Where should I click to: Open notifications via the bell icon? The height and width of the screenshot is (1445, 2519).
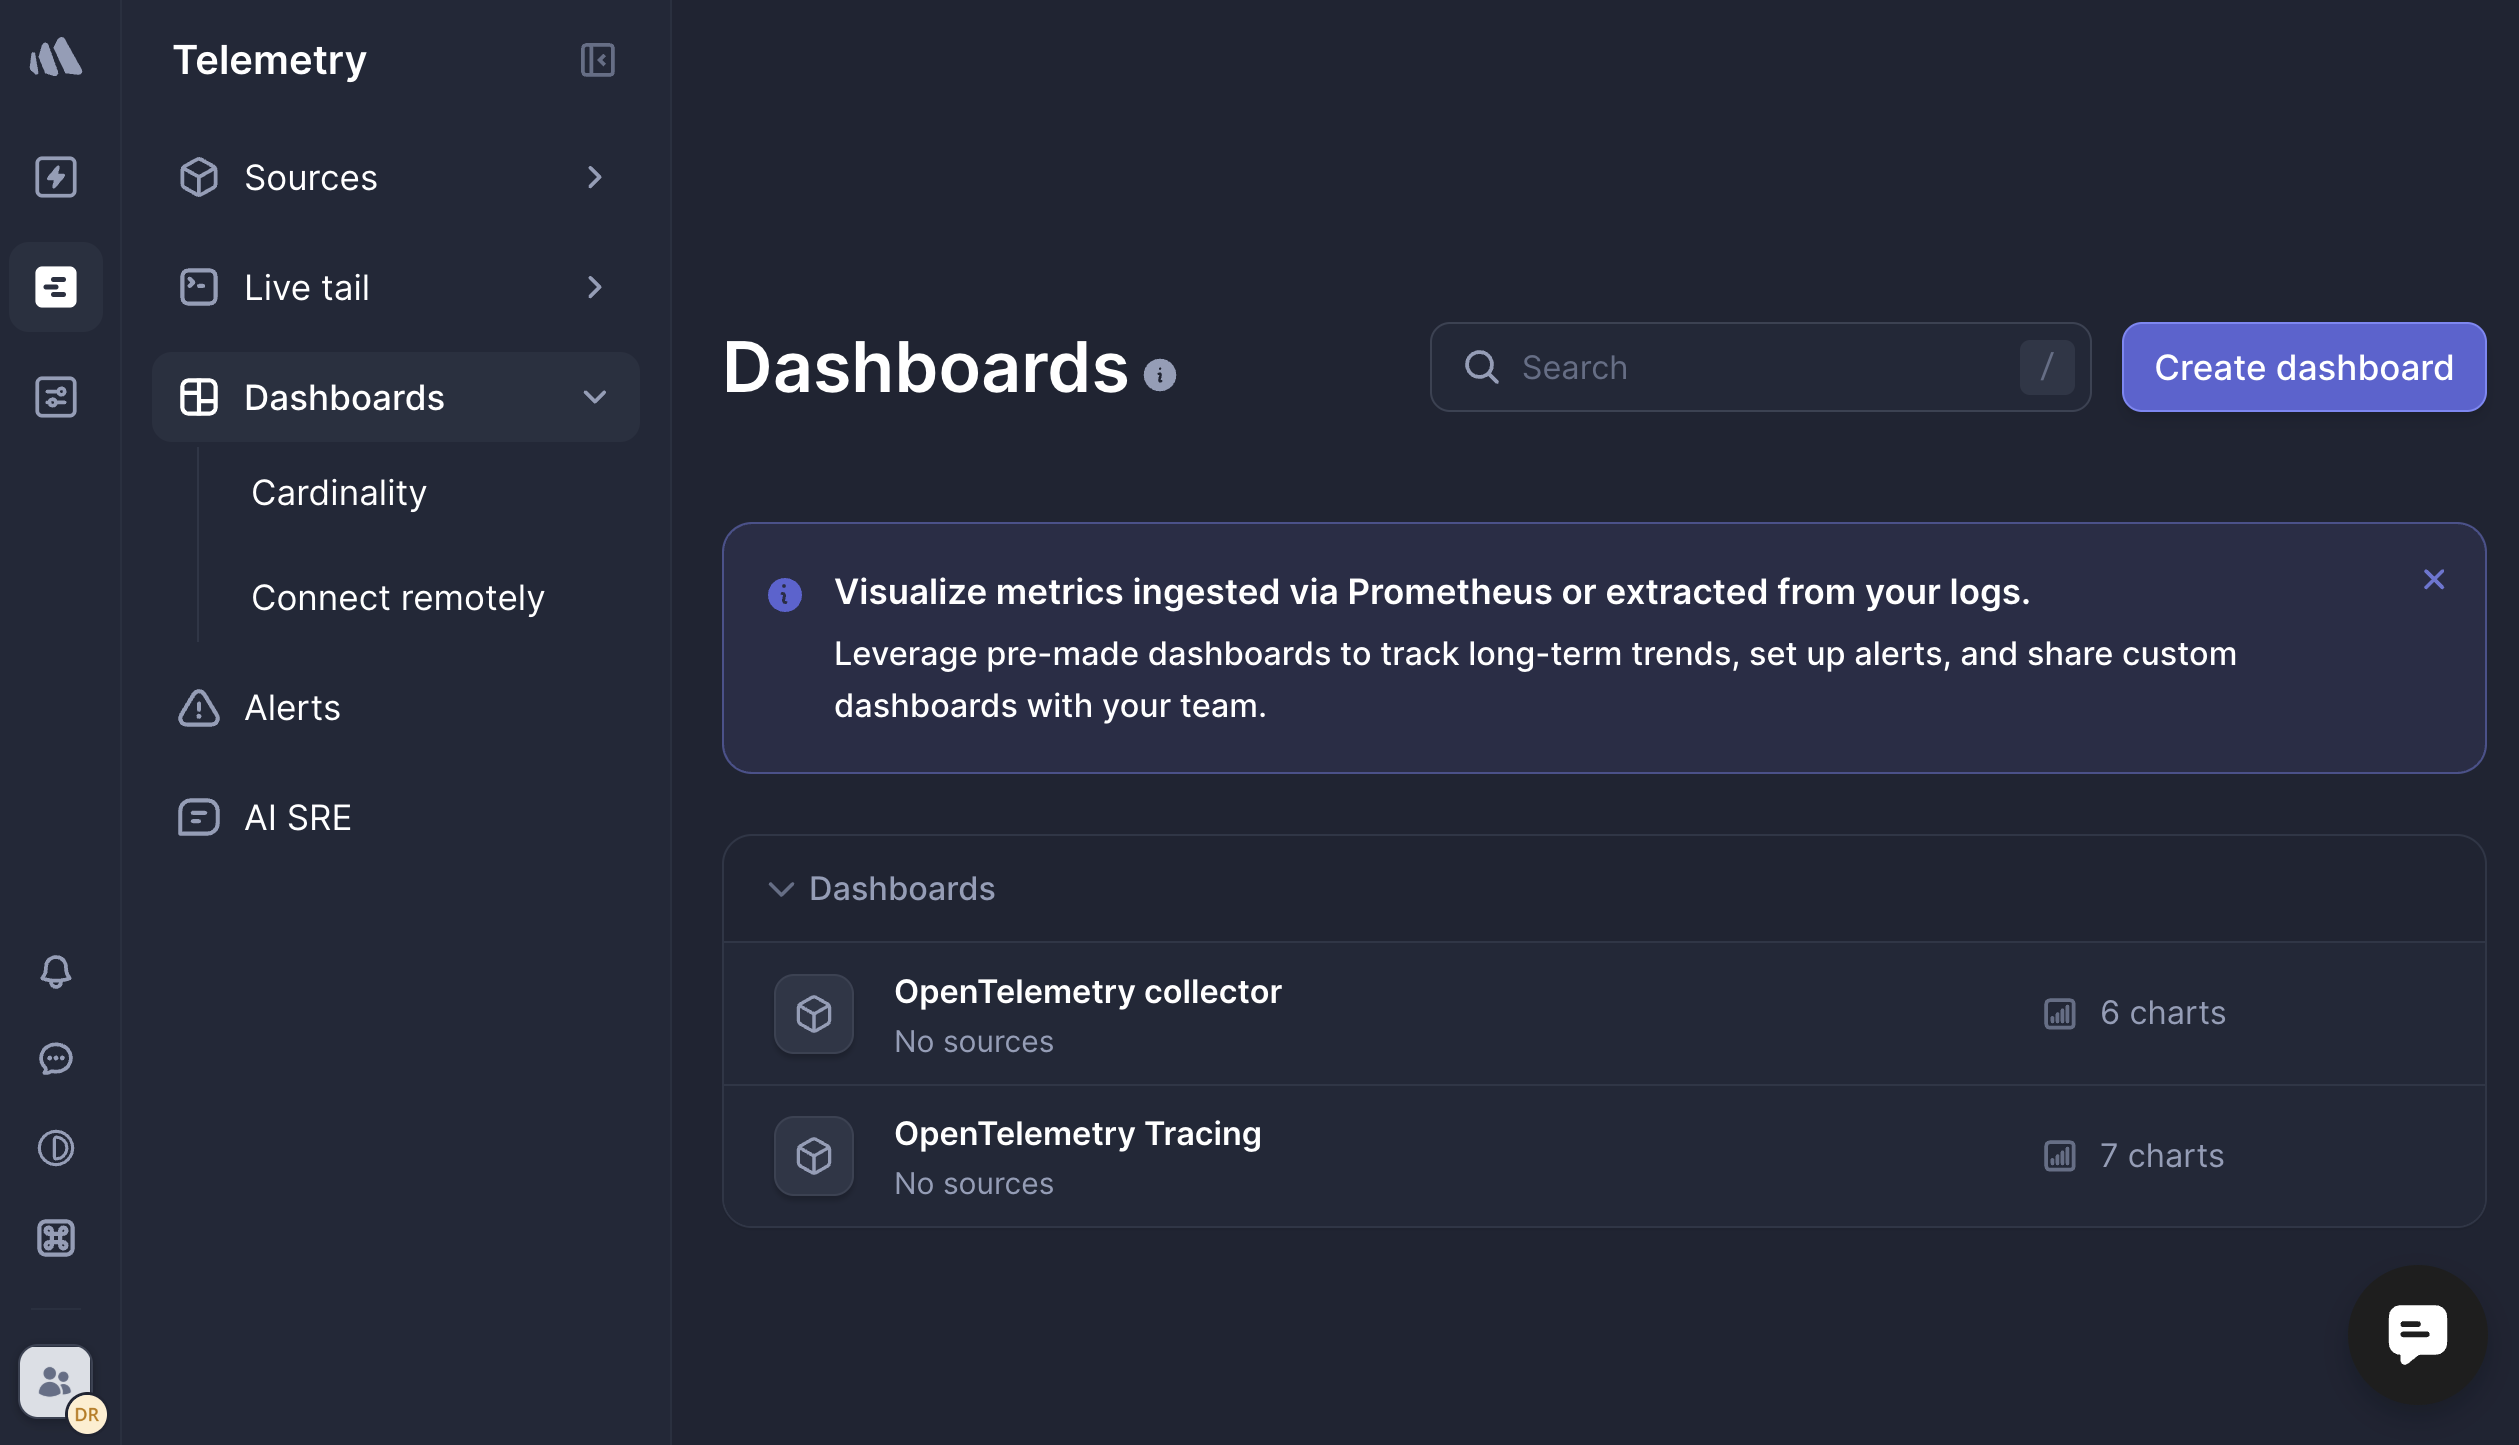coord(56,971)
